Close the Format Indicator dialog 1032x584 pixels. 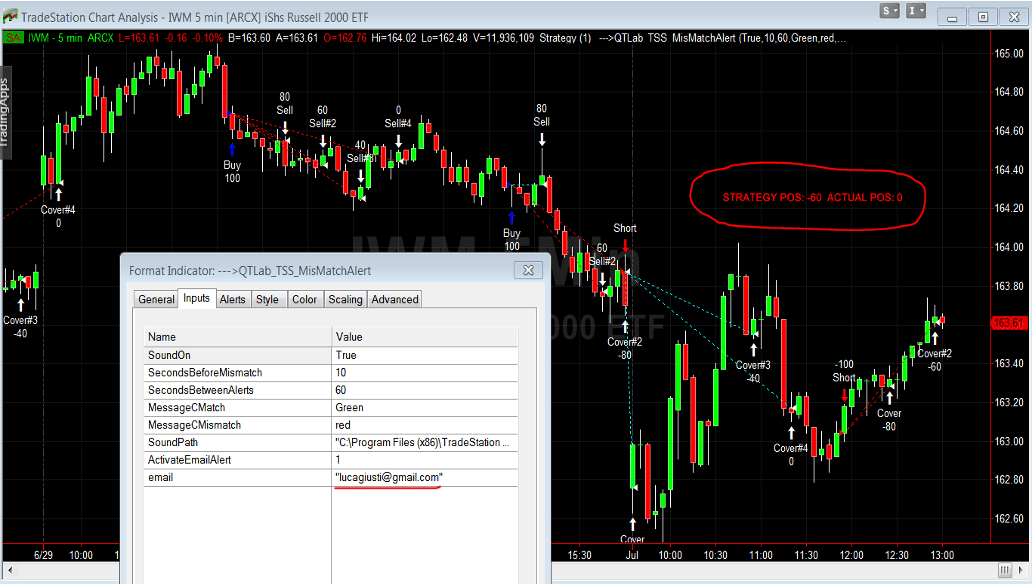coord(528,270)
